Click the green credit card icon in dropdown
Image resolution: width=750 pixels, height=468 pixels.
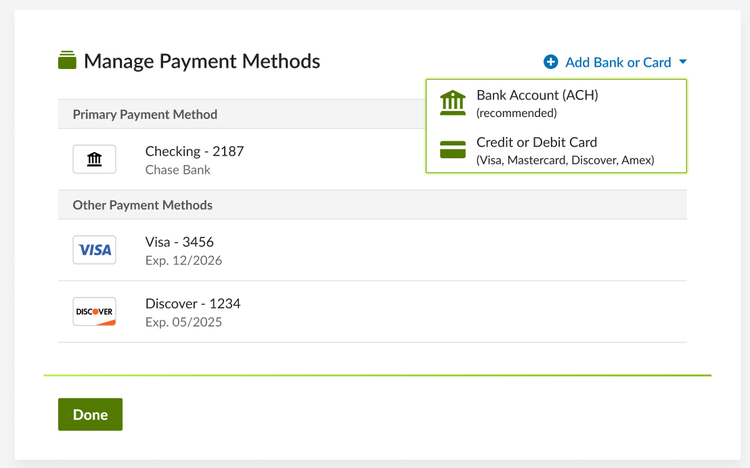tap(452, 149)
